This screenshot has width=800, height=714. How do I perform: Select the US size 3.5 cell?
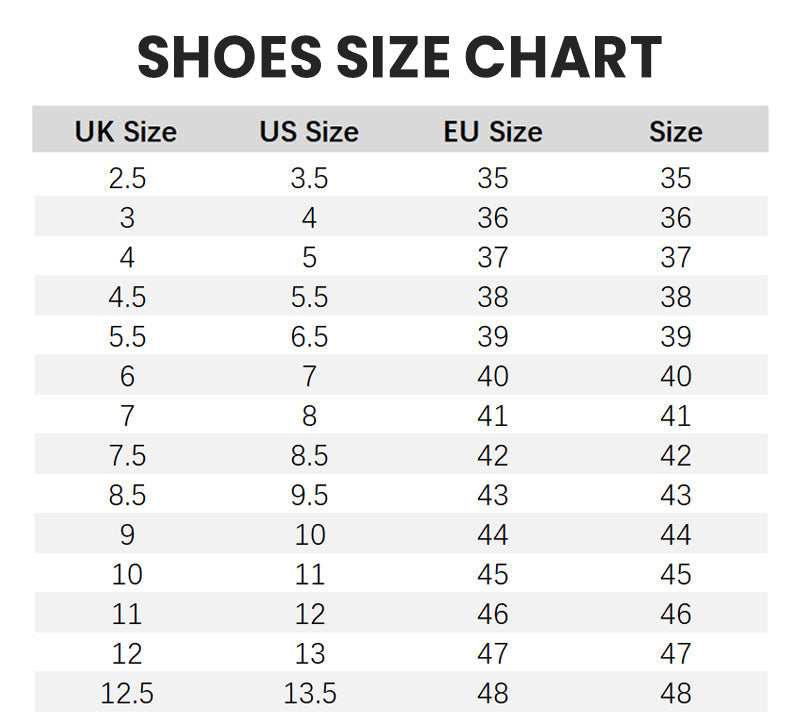309,178
